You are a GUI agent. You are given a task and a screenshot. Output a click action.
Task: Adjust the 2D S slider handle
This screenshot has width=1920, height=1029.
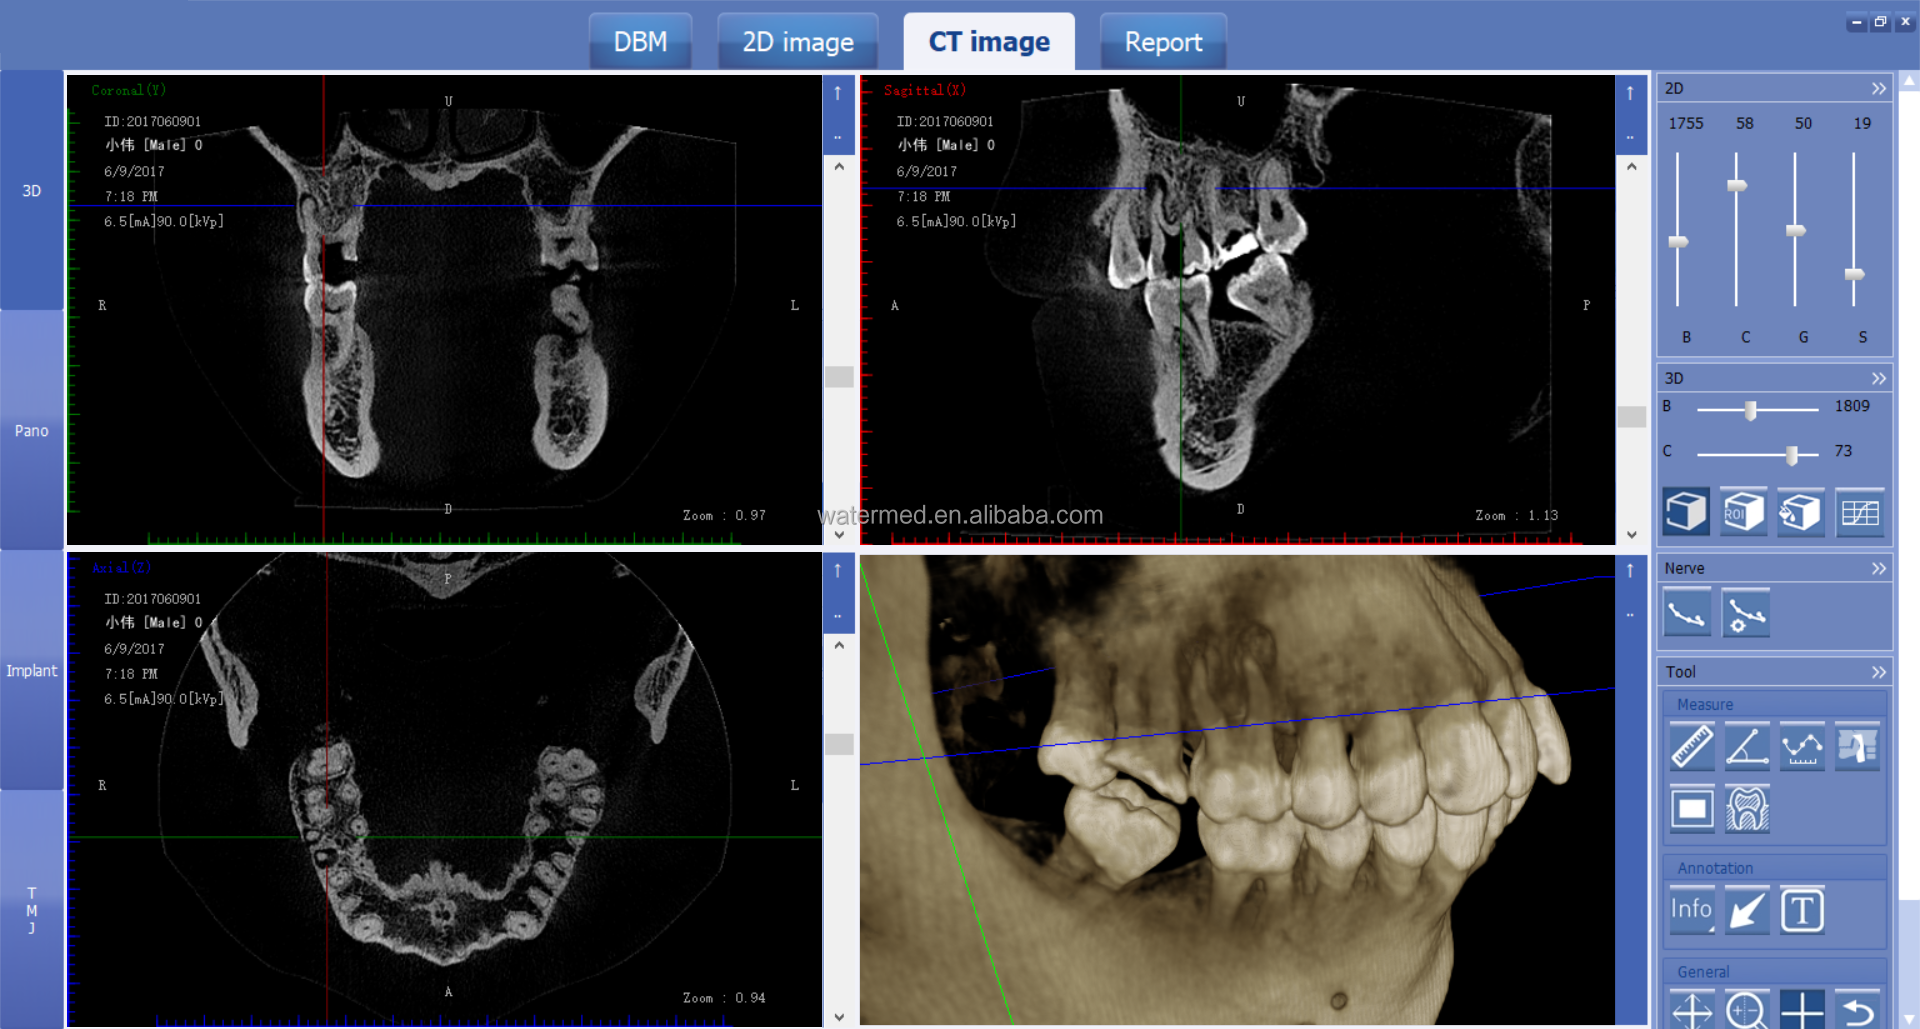click(x=1854, y=274)
